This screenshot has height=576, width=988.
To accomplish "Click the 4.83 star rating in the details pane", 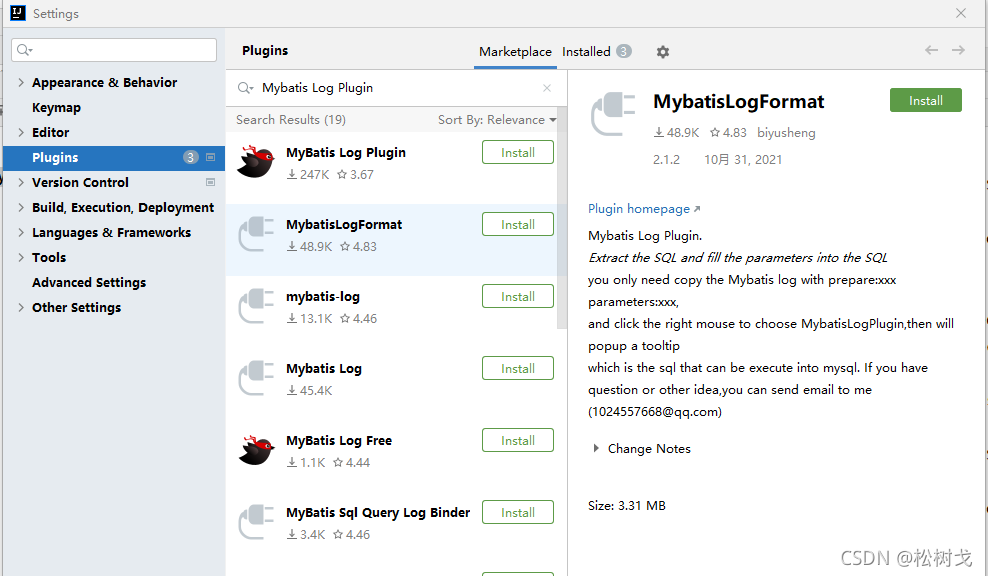I will click(728, 133).
